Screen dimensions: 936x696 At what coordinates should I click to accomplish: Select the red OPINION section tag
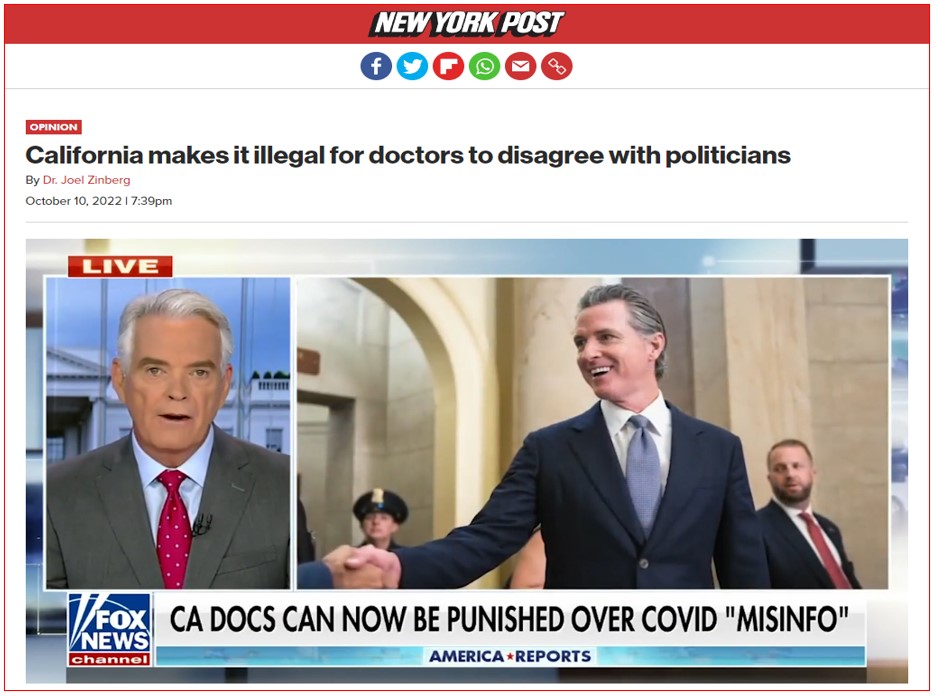(54, 127)
